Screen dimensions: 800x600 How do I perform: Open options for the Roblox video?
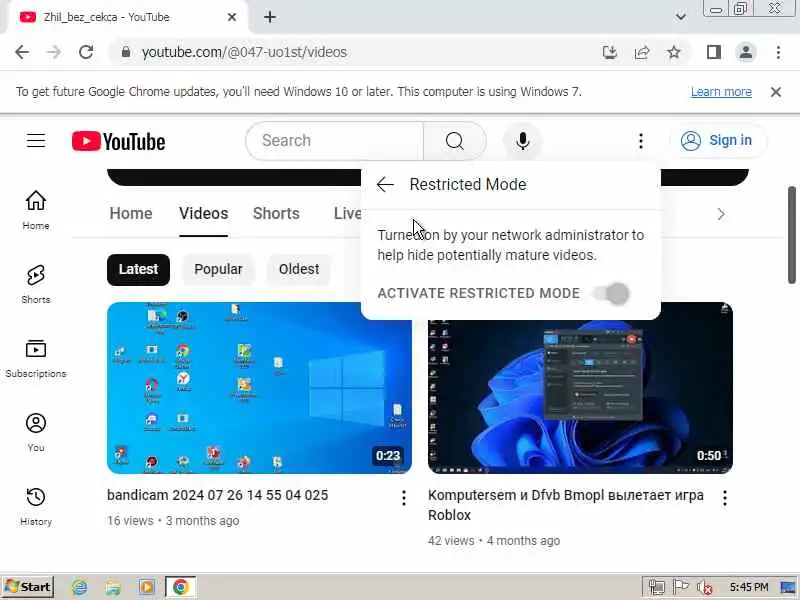click(724, 497)
